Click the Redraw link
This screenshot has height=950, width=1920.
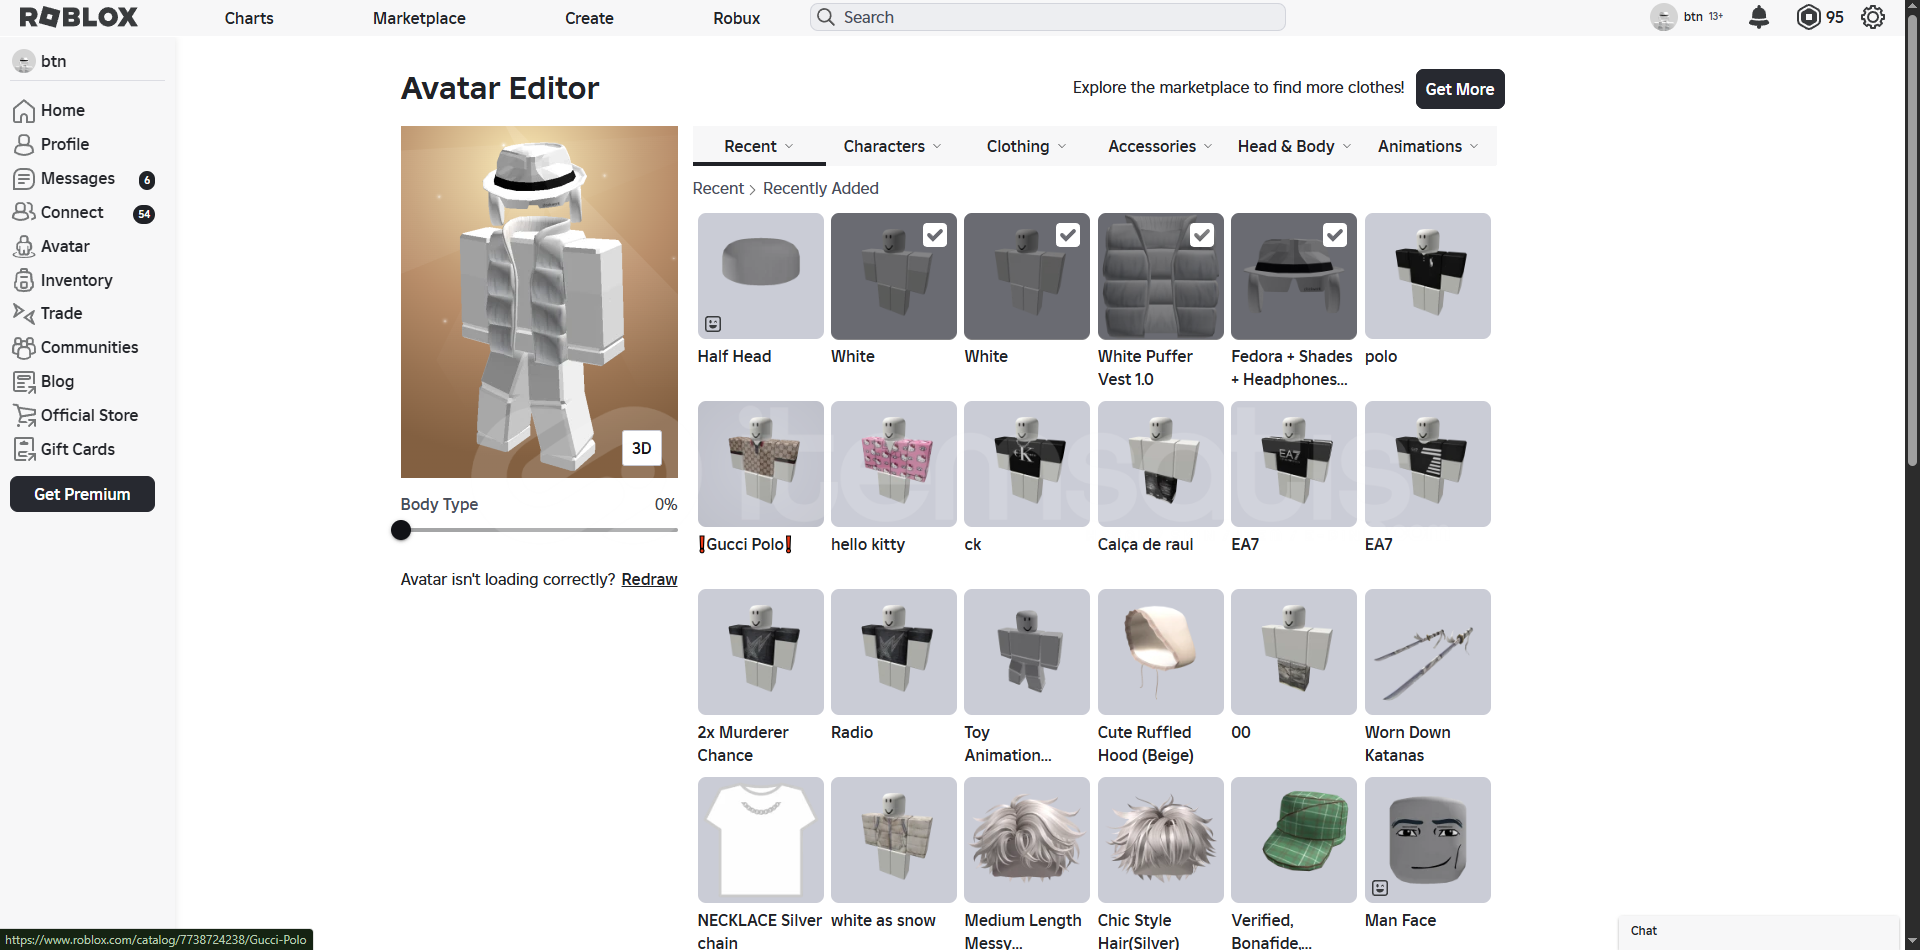coord(649,579)
